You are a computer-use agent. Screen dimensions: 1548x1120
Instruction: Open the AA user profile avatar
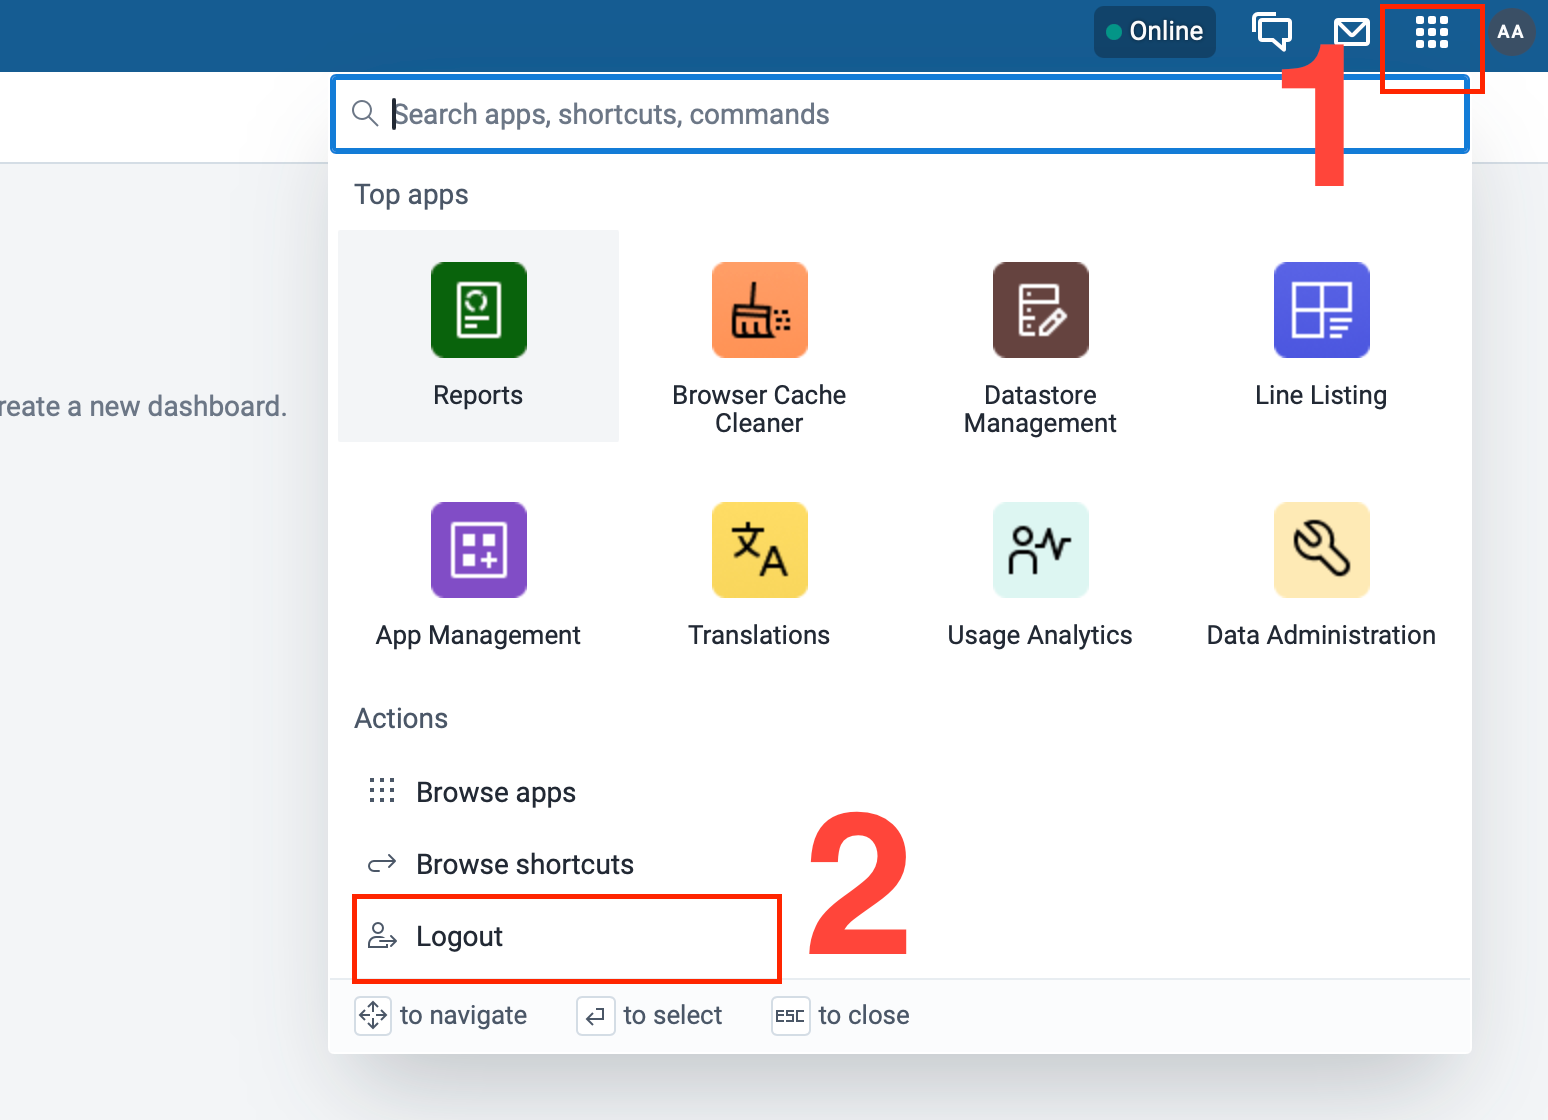[1510, 32]
